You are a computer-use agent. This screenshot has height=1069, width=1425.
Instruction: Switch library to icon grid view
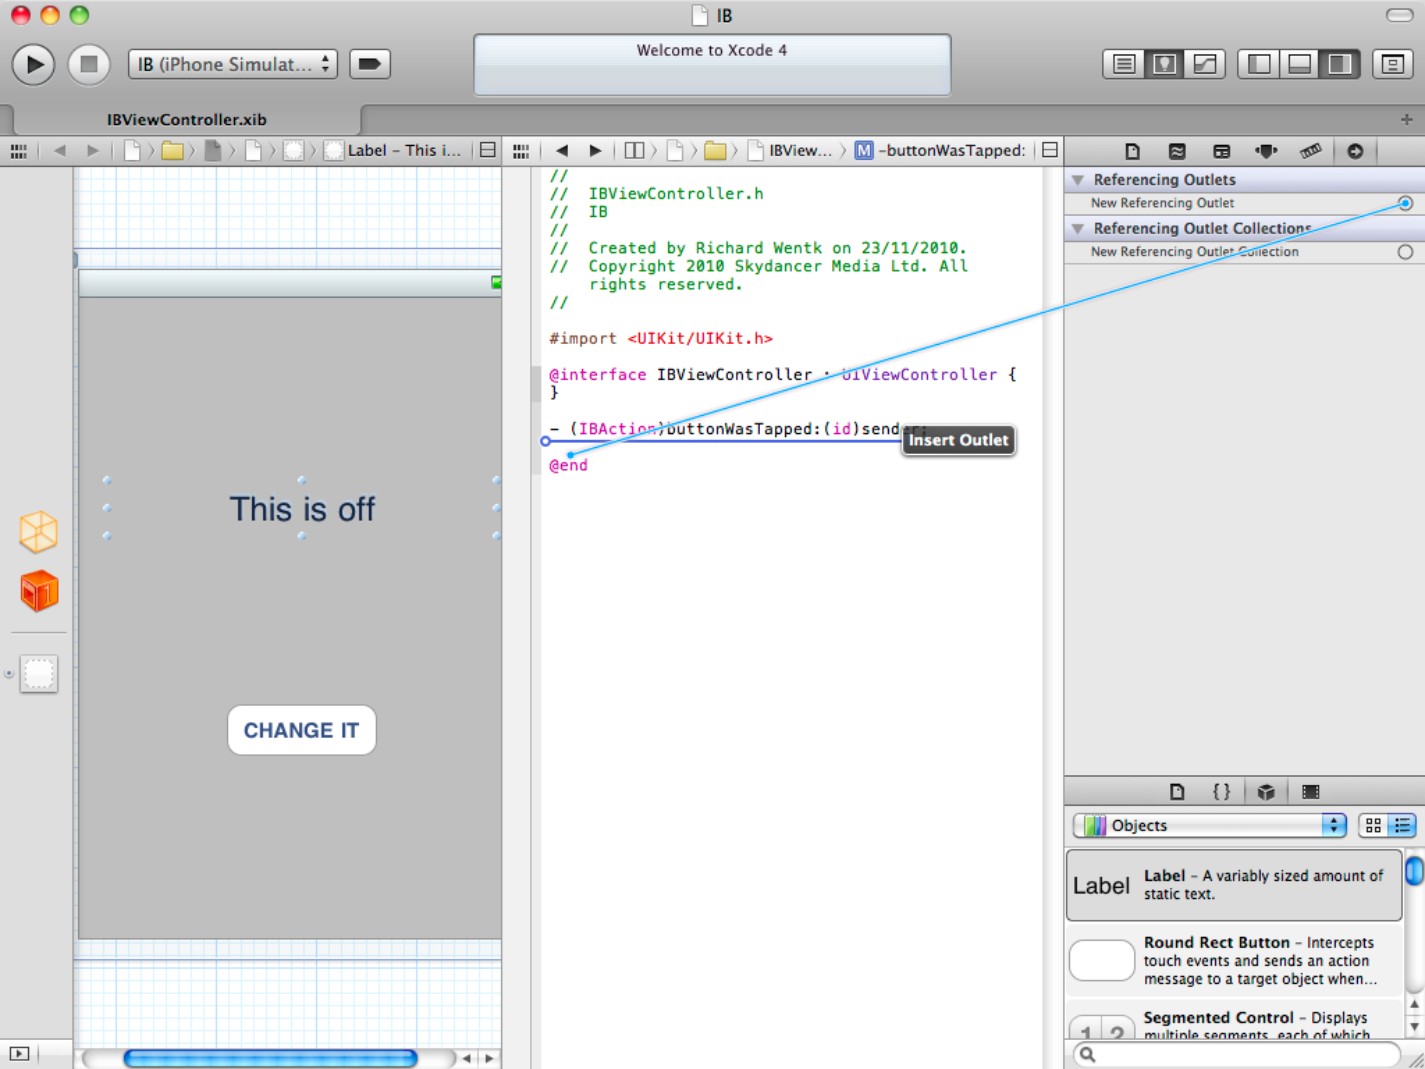[1373, 825]
